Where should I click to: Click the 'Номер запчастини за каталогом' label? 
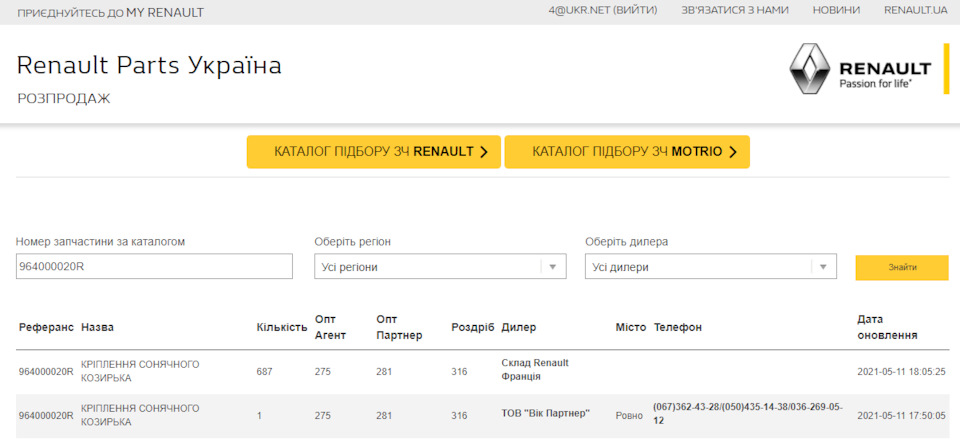pos(100,242)
